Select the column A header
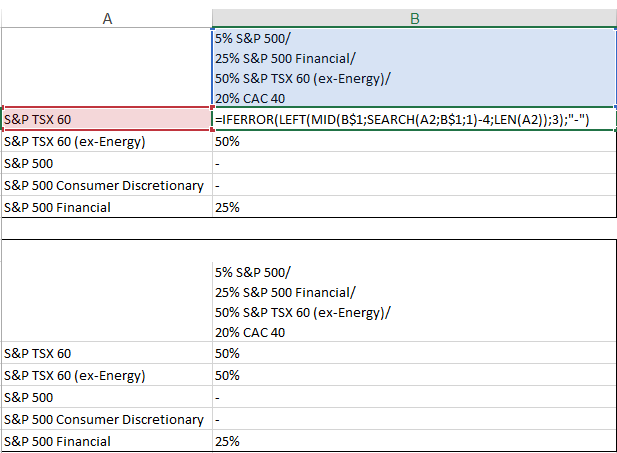Image resolution: width=617 pixels, height=453 pixels. click(x=107, y=17)
